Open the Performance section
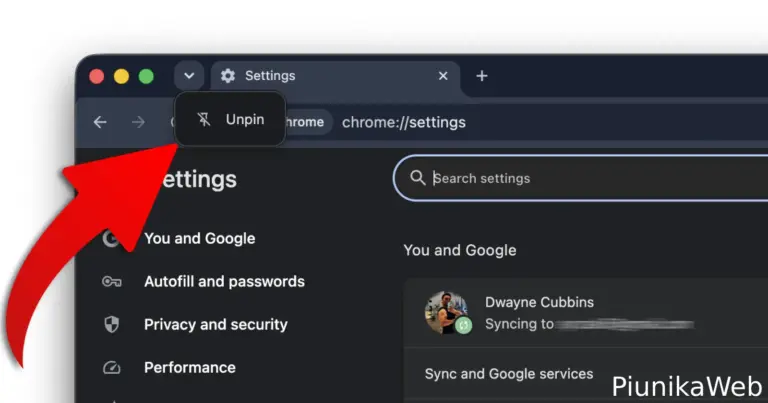Image resolution: width=768 pixels, height=403 pixels. coord(190,368)
